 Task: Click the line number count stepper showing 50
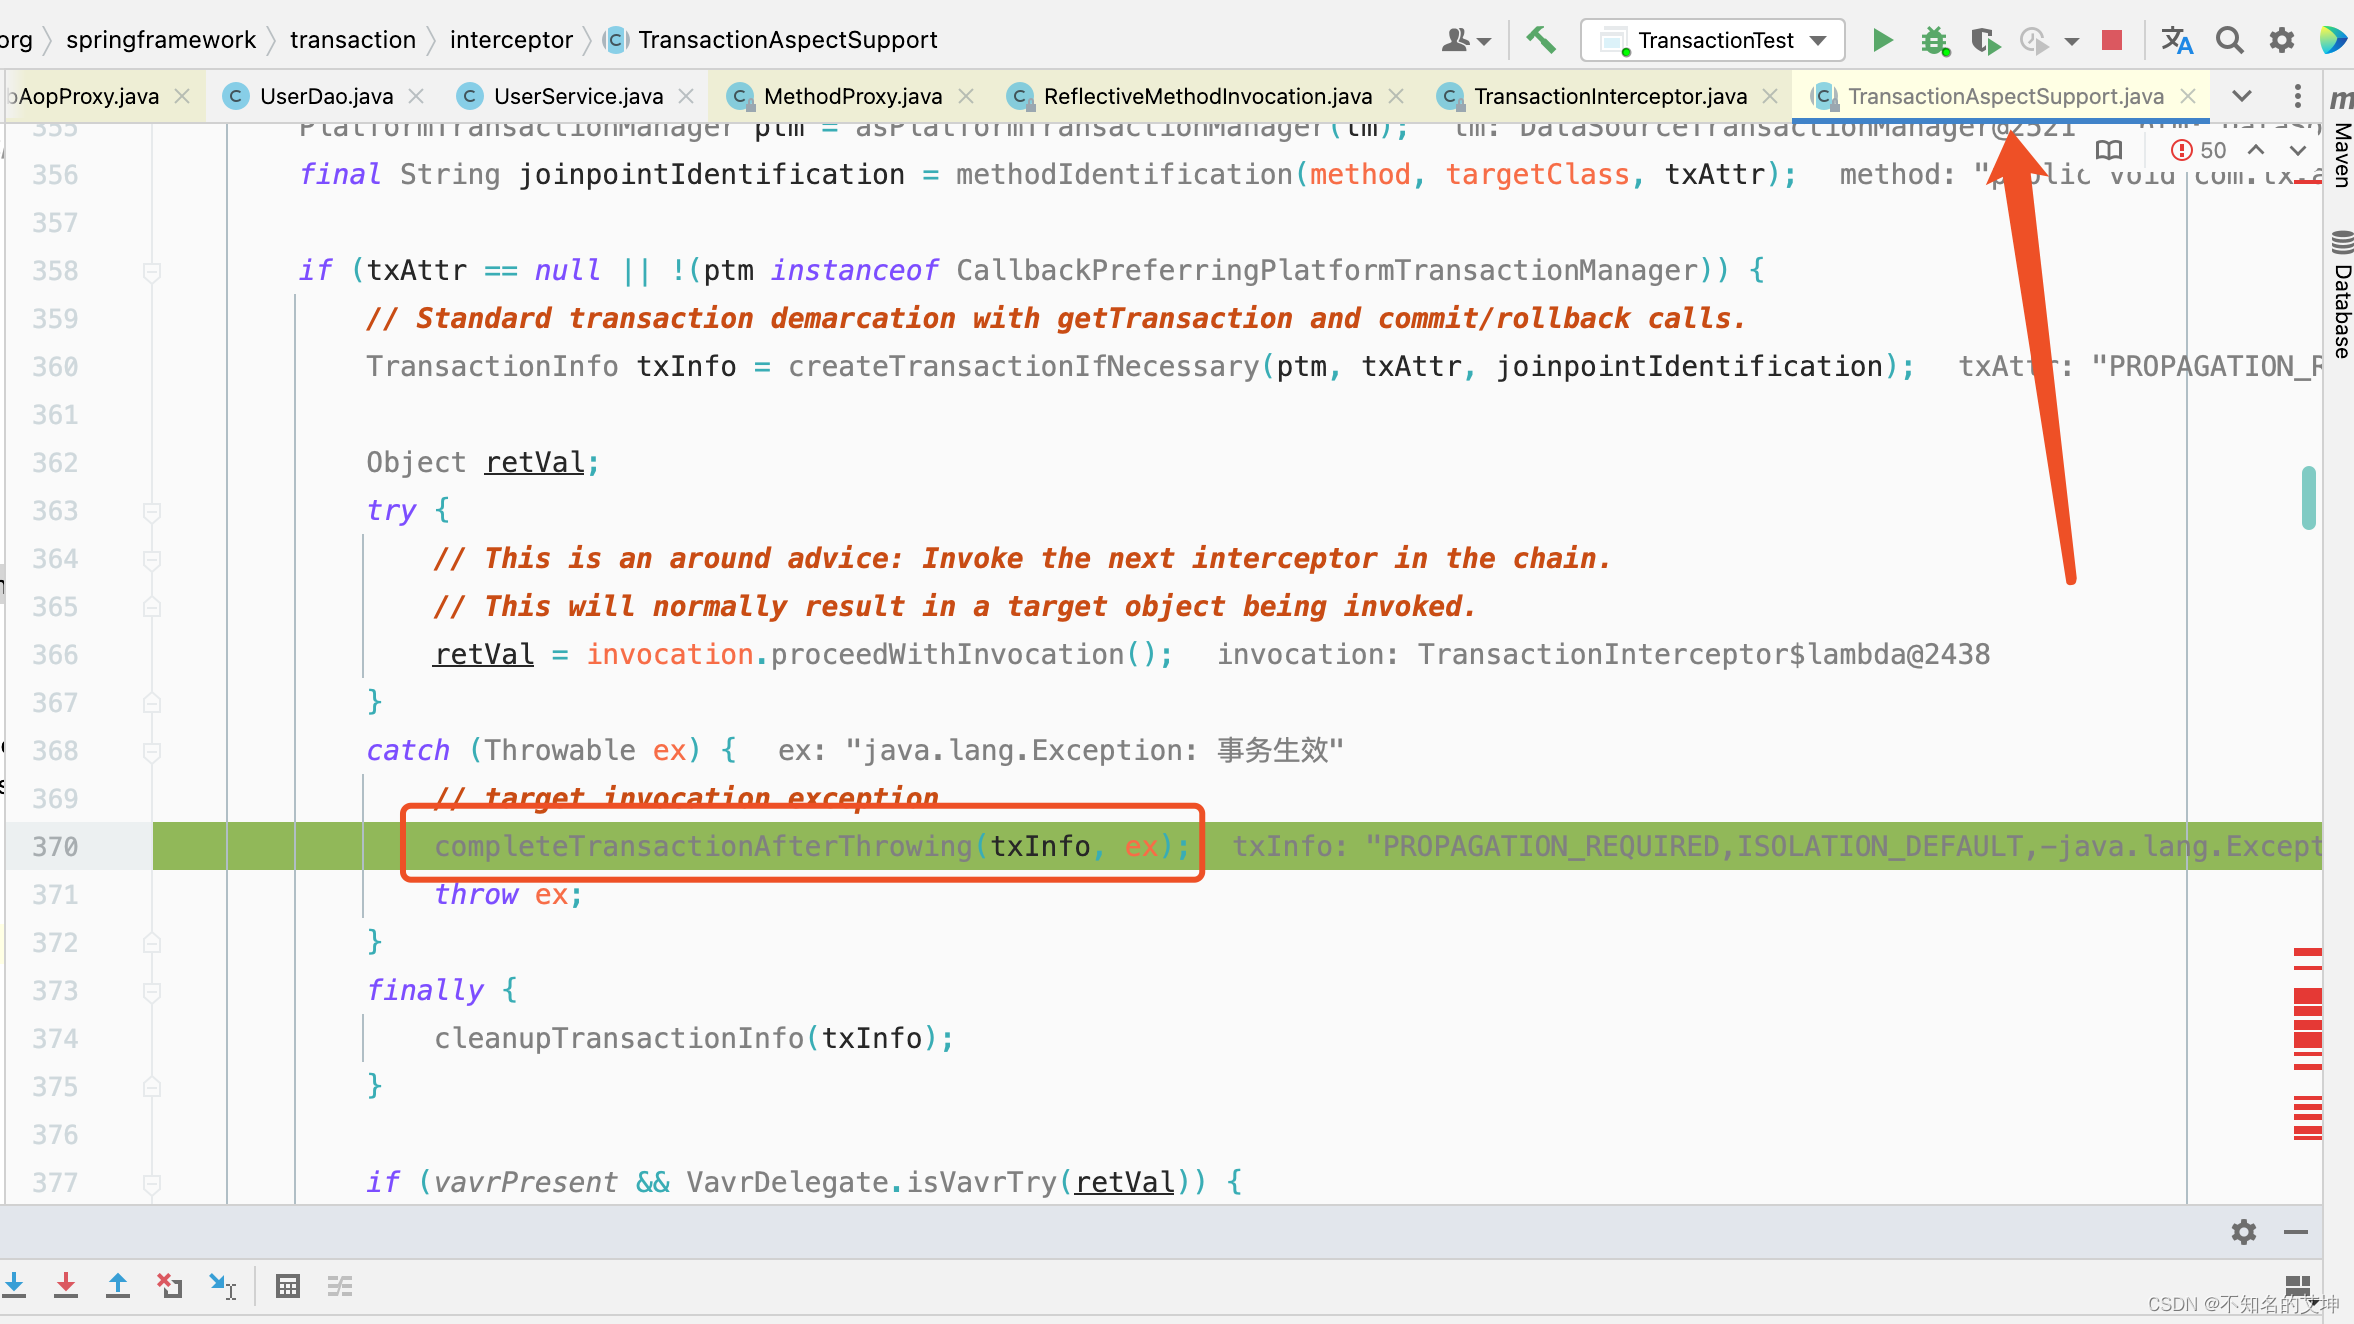pos(2204,149)
